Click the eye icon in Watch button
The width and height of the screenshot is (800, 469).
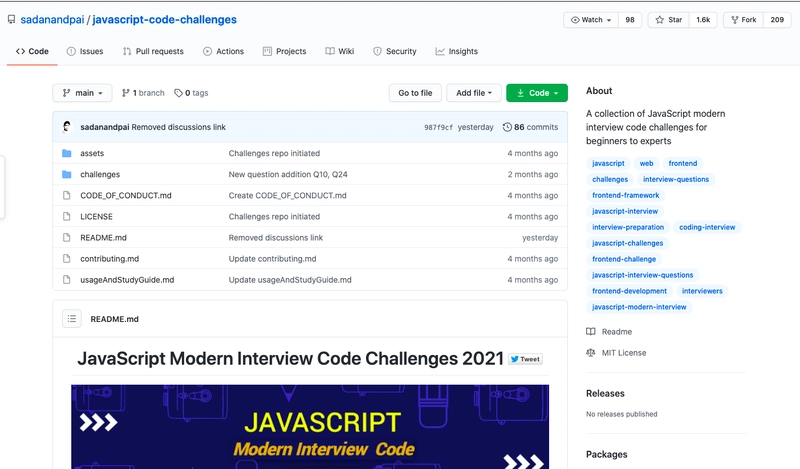pos(575,20)
